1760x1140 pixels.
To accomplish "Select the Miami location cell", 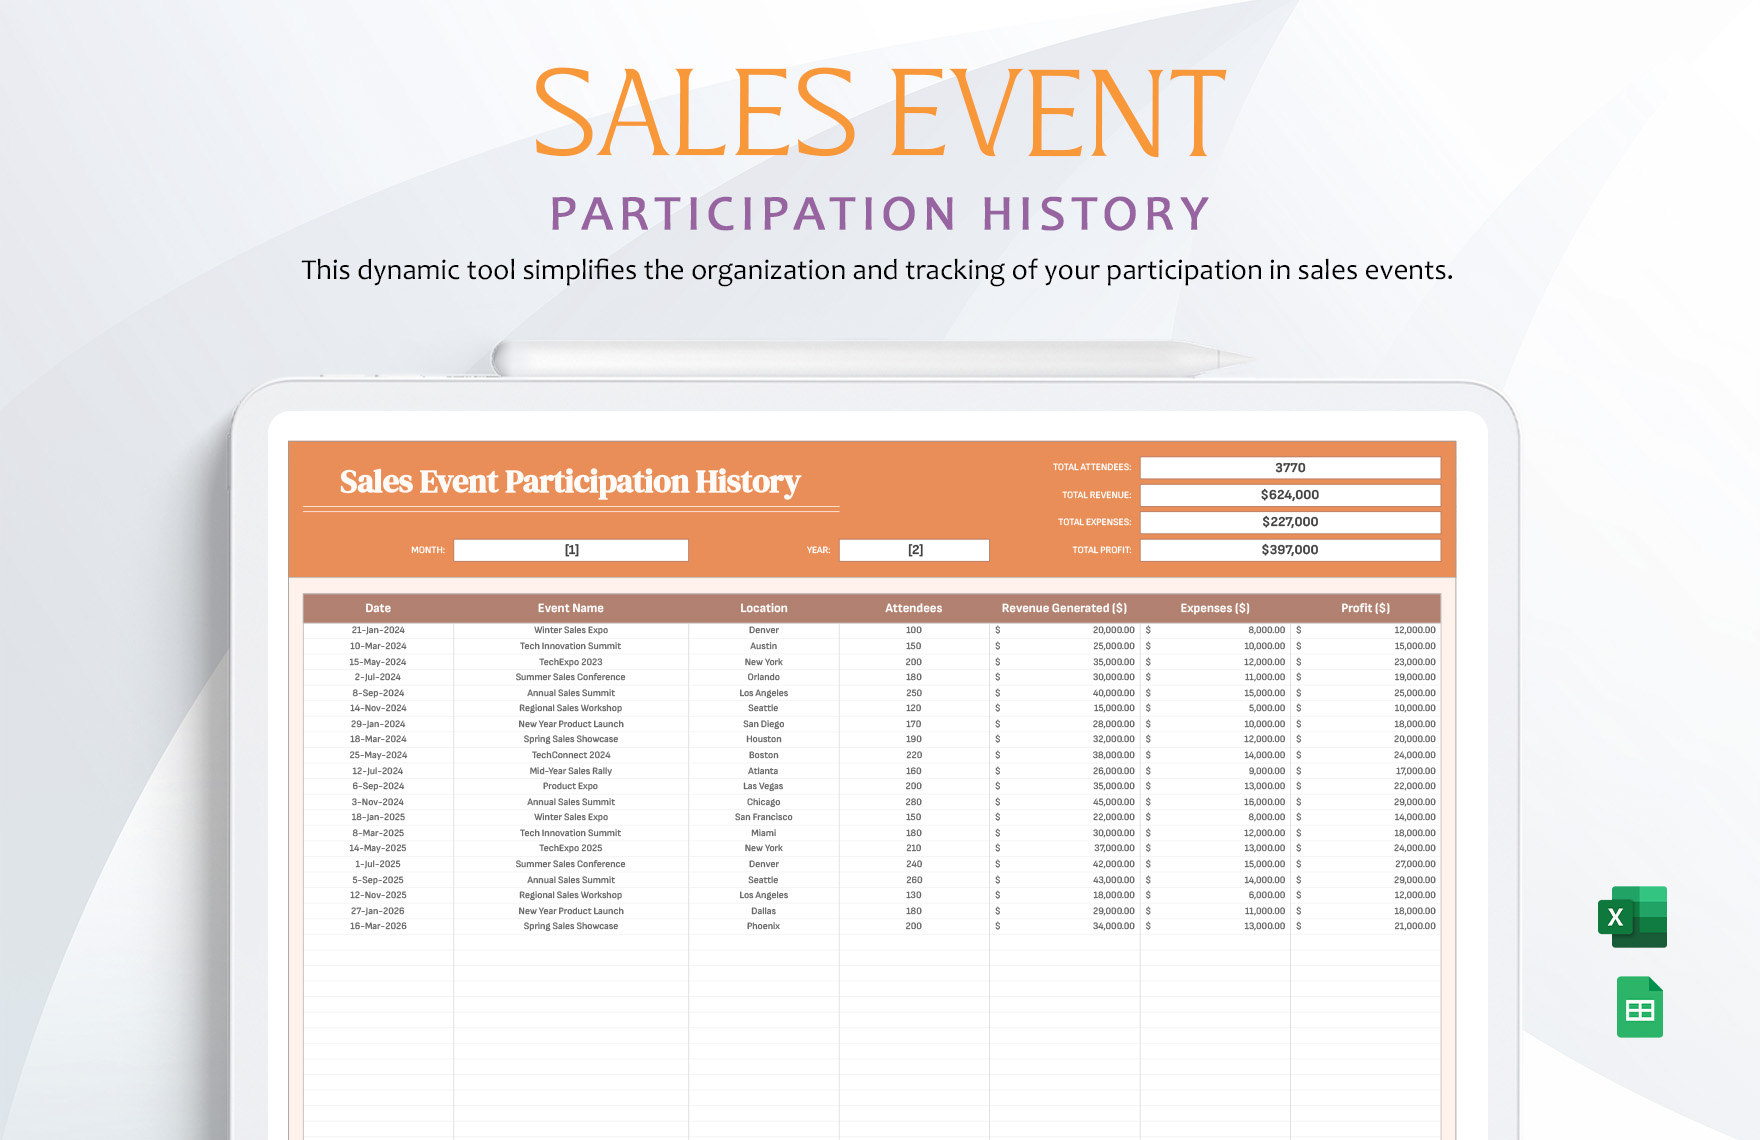I will click(x=764, y=833).
